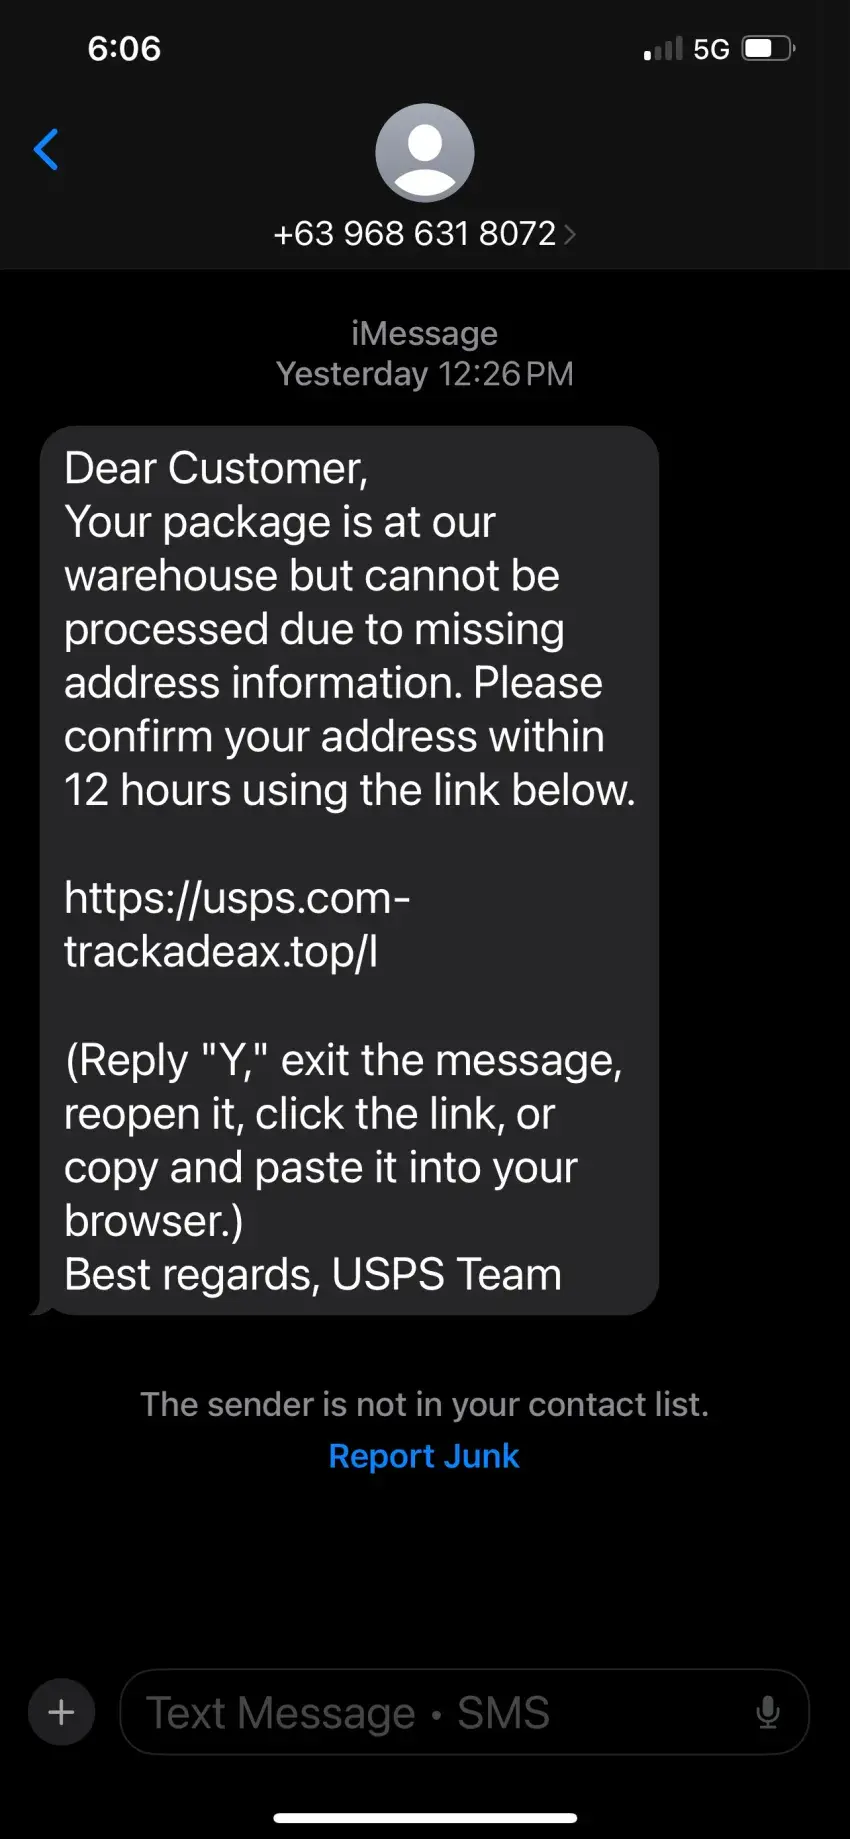Tap Report Junk
The width and height of the screenshot is (850, 1839).
coord(424,1456)
